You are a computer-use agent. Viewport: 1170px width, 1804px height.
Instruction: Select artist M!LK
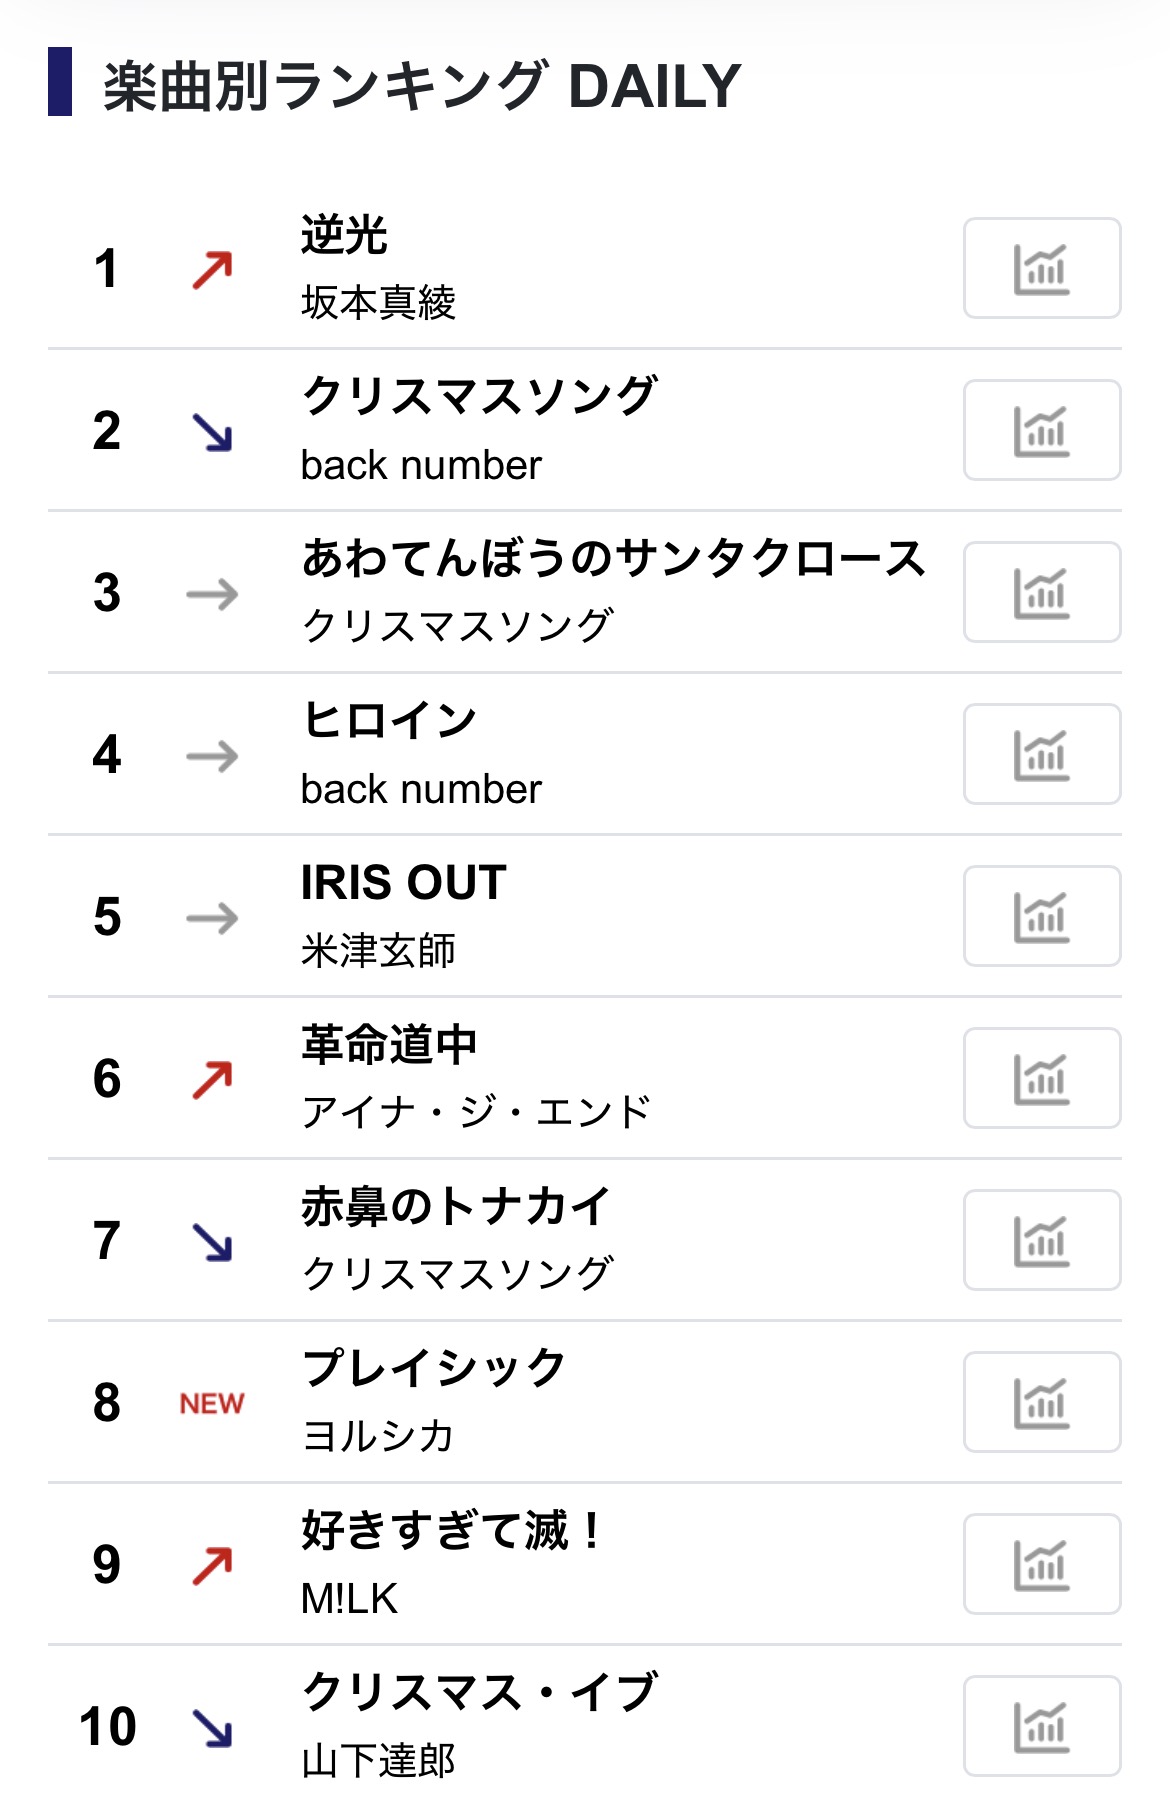tap(349, 1599)
